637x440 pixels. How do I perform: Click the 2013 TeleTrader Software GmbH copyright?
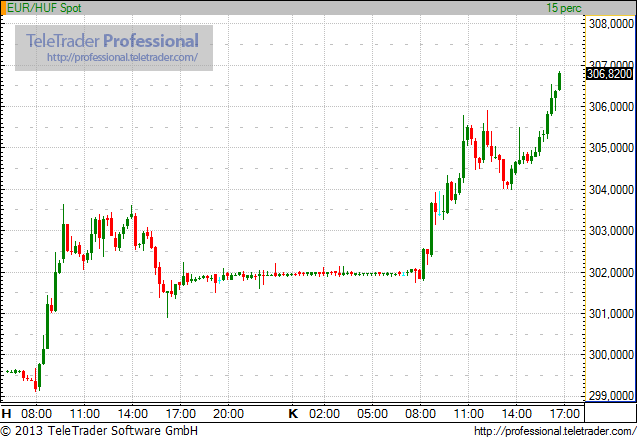tap(99, 431)
